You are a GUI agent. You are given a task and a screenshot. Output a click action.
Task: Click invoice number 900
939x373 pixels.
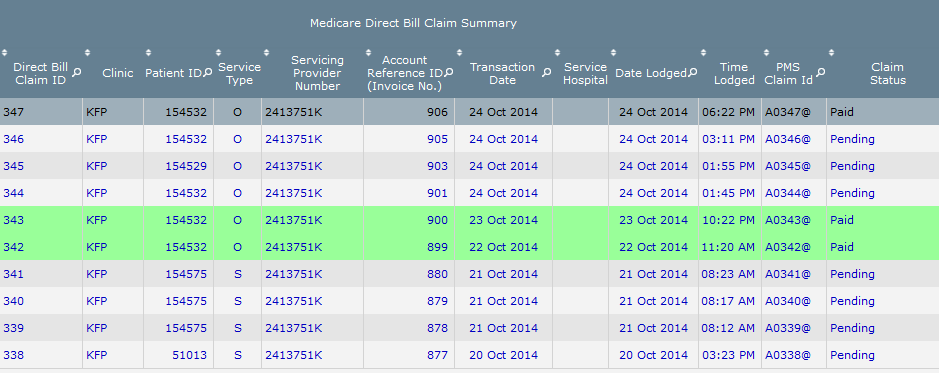click(x=437, y=220)
